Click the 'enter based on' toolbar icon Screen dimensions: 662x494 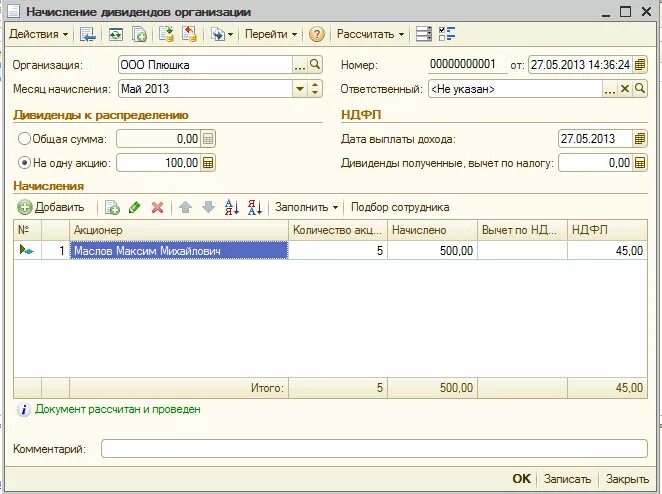tap(218, 34)
